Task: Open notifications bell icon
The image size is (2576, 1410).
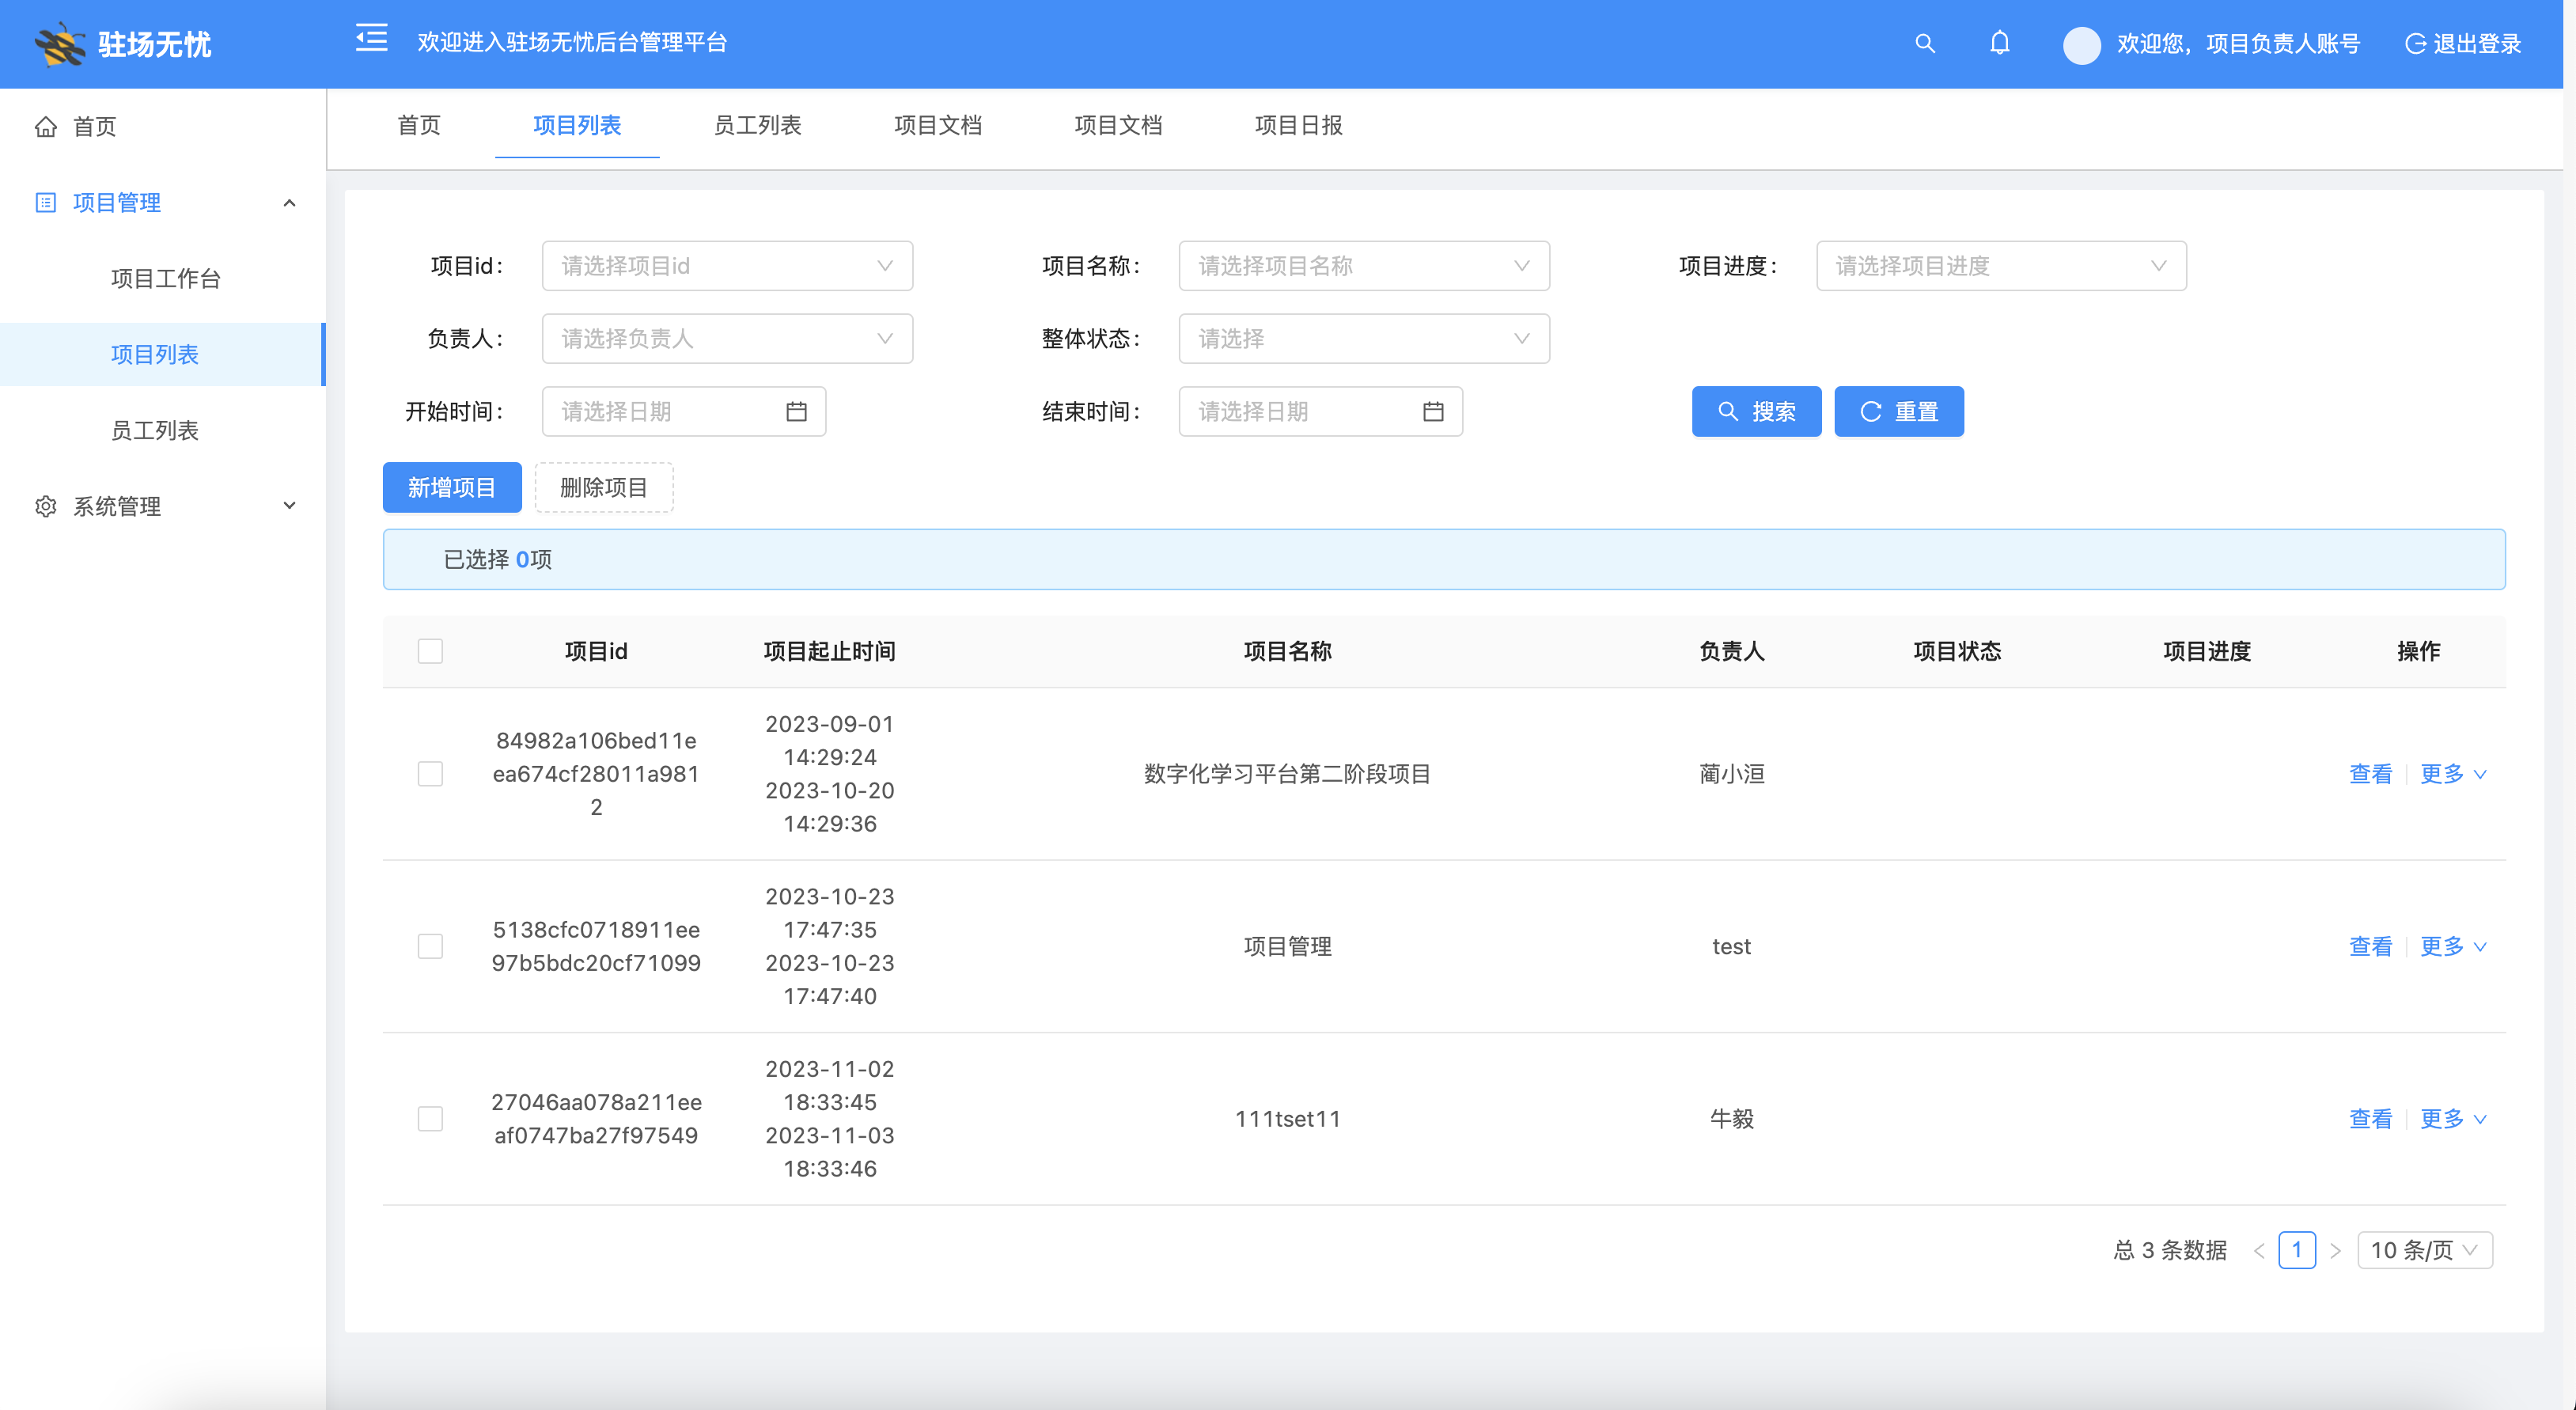Action: point(2000,43)
